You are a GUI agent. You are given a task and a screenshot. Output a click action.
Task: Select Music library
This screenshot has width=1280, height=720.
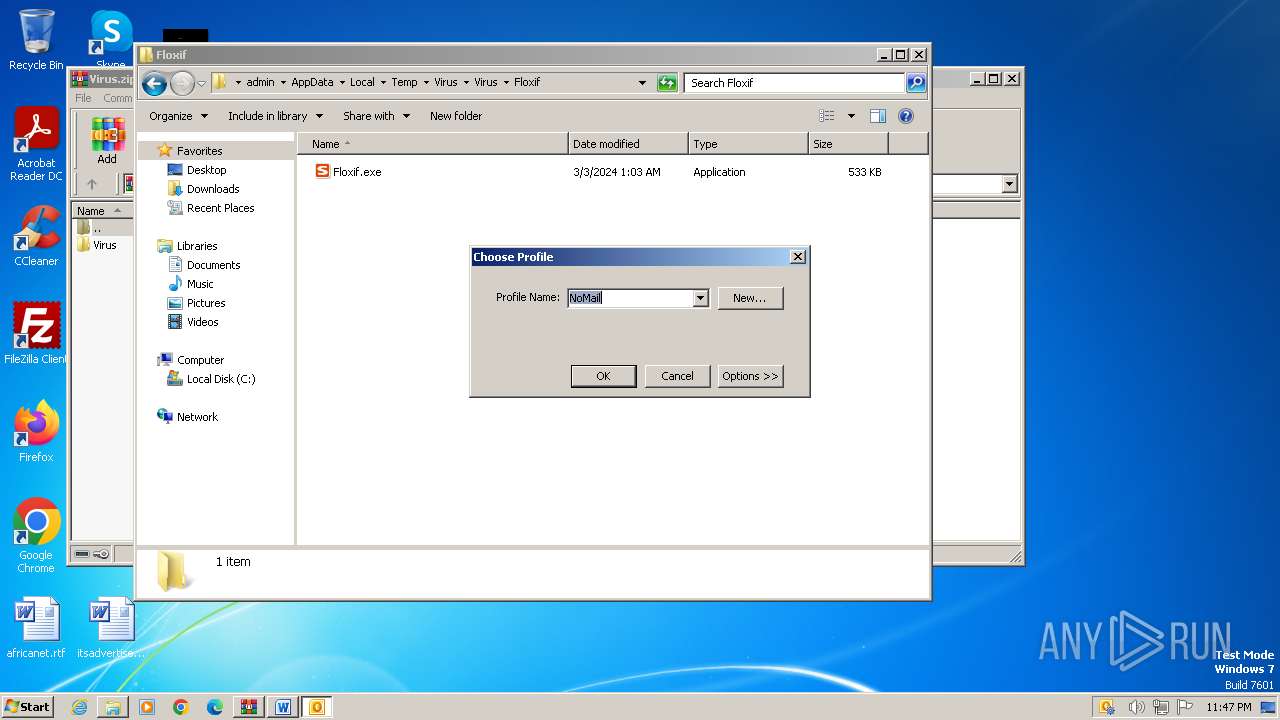200,284
